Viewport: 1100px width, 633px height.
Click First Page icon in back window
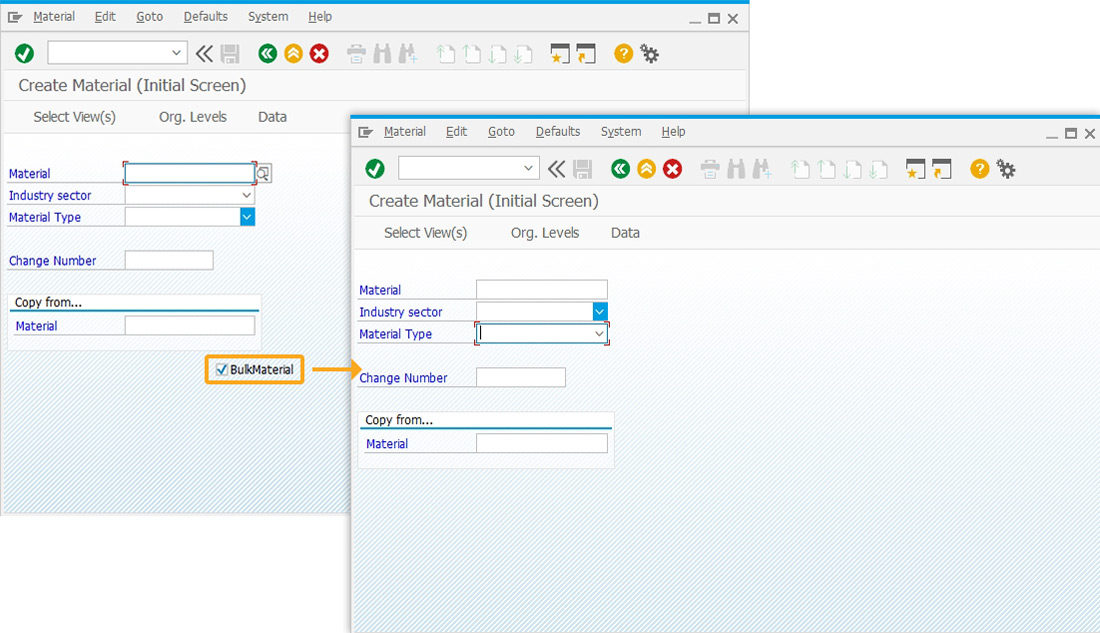click(445, 53)
